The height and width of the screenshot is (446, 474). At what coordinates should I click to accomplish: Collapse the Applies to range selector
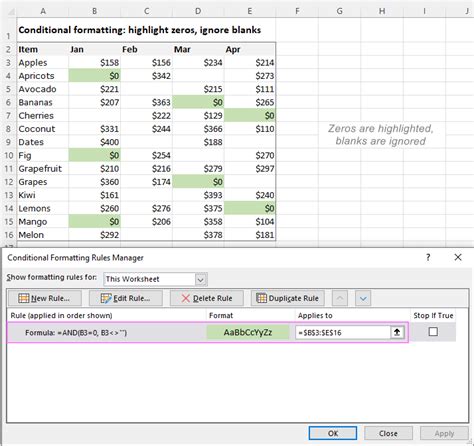[397, 332]
